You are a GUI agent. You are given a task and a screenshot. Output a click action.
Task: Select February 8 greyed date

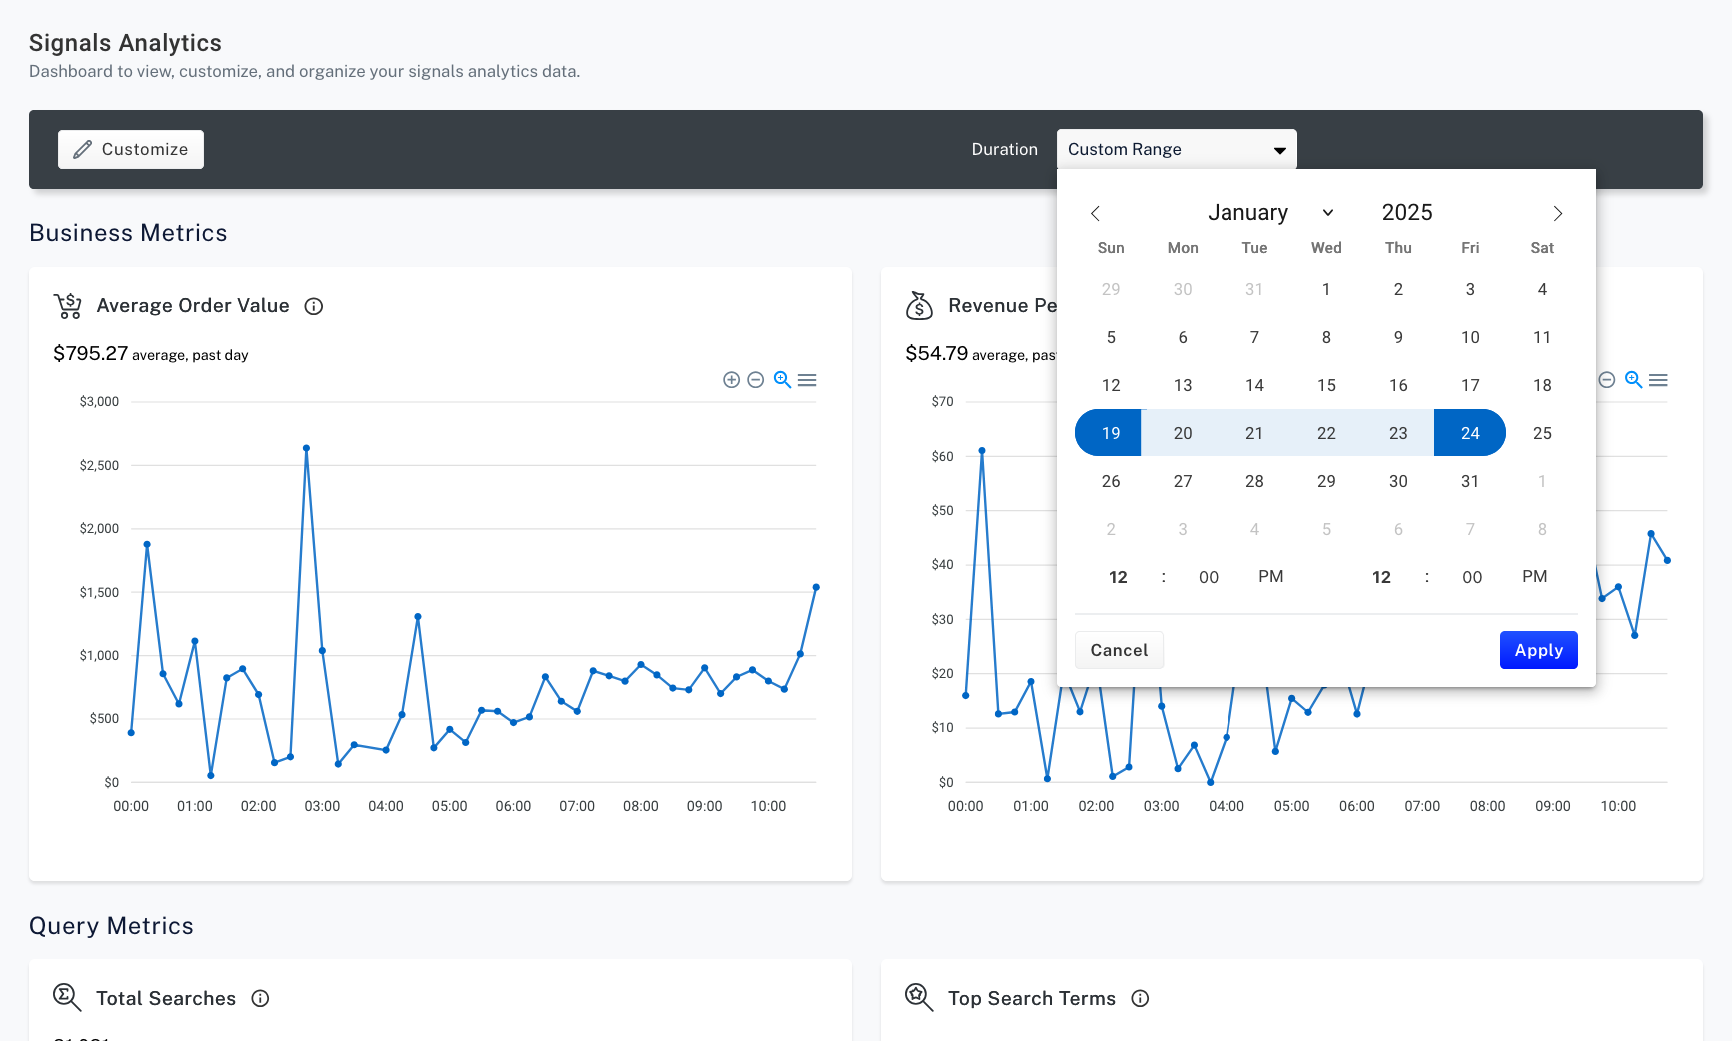point(1542,529)
